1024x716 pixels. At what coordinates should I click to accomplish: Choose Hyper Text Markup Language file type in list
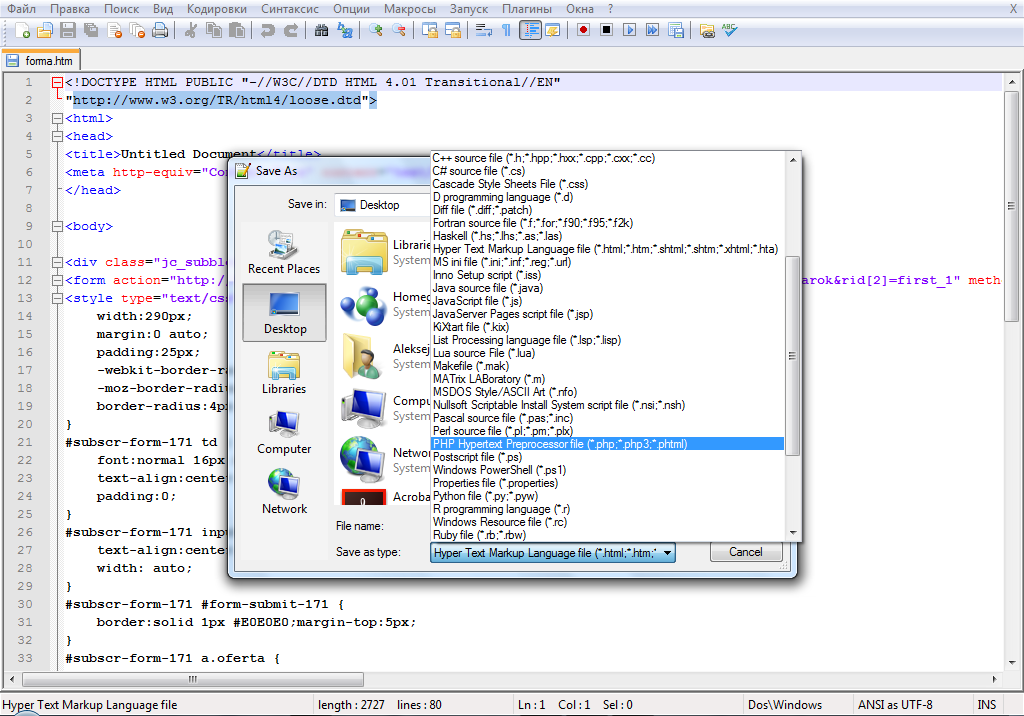click(x=607, y=249)
